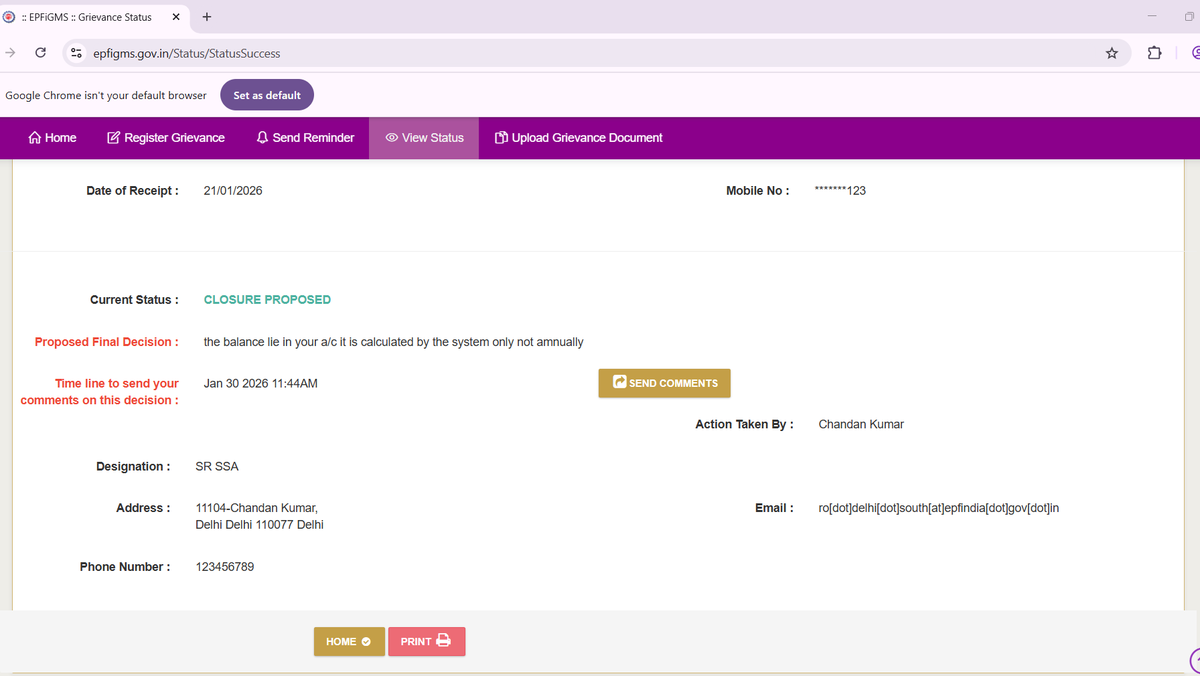
Task: Click the masked mobile number *******123
Action: click(841, 191)
